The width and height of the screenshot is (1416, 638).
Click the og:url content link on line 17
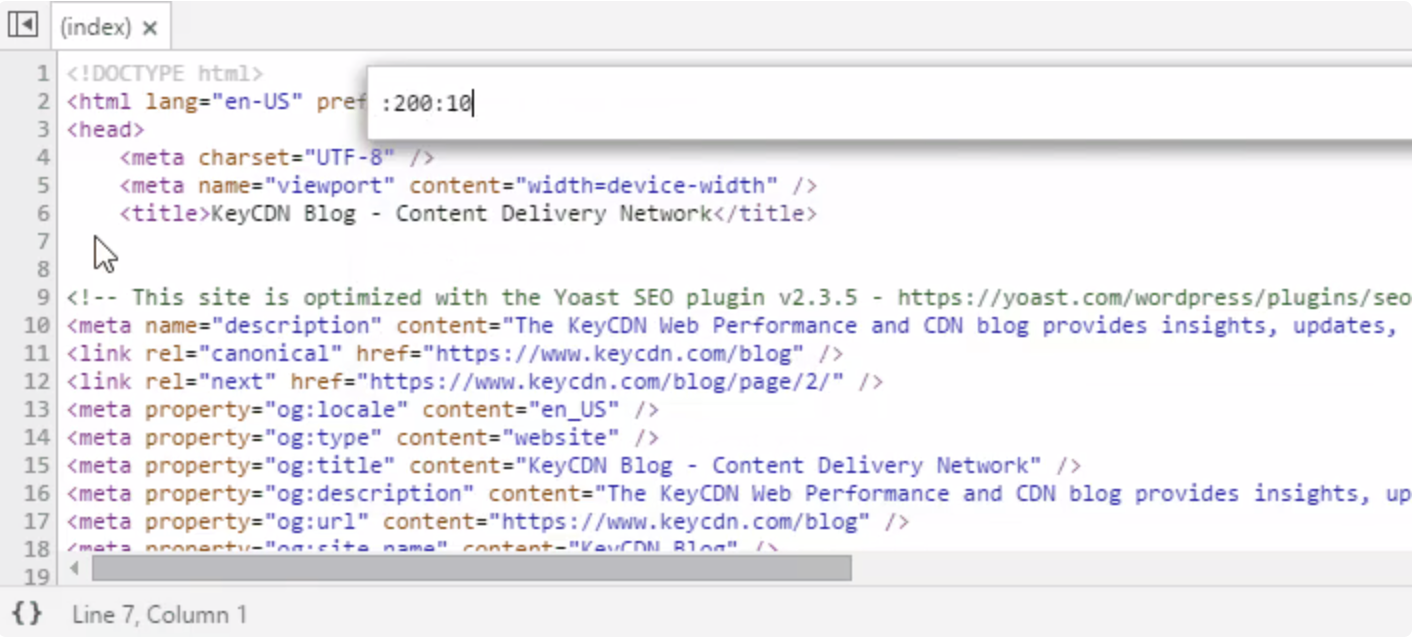[679, 522]
